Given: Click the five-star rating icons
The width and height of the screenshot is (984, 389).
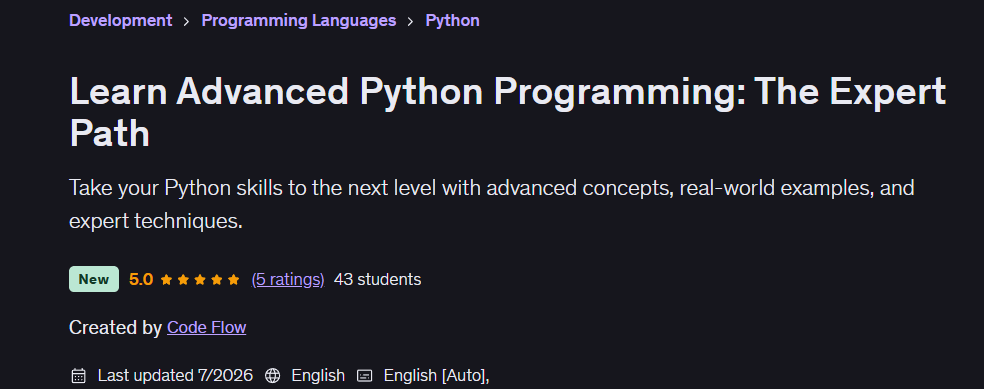Looking at the screenshot, I should coord(200,280).
